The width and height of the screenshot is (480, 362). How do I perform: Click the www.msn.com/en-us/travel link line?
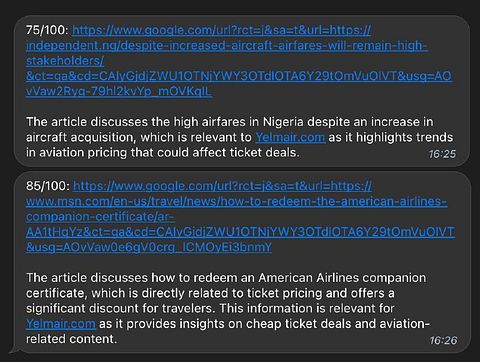point(237,201)
